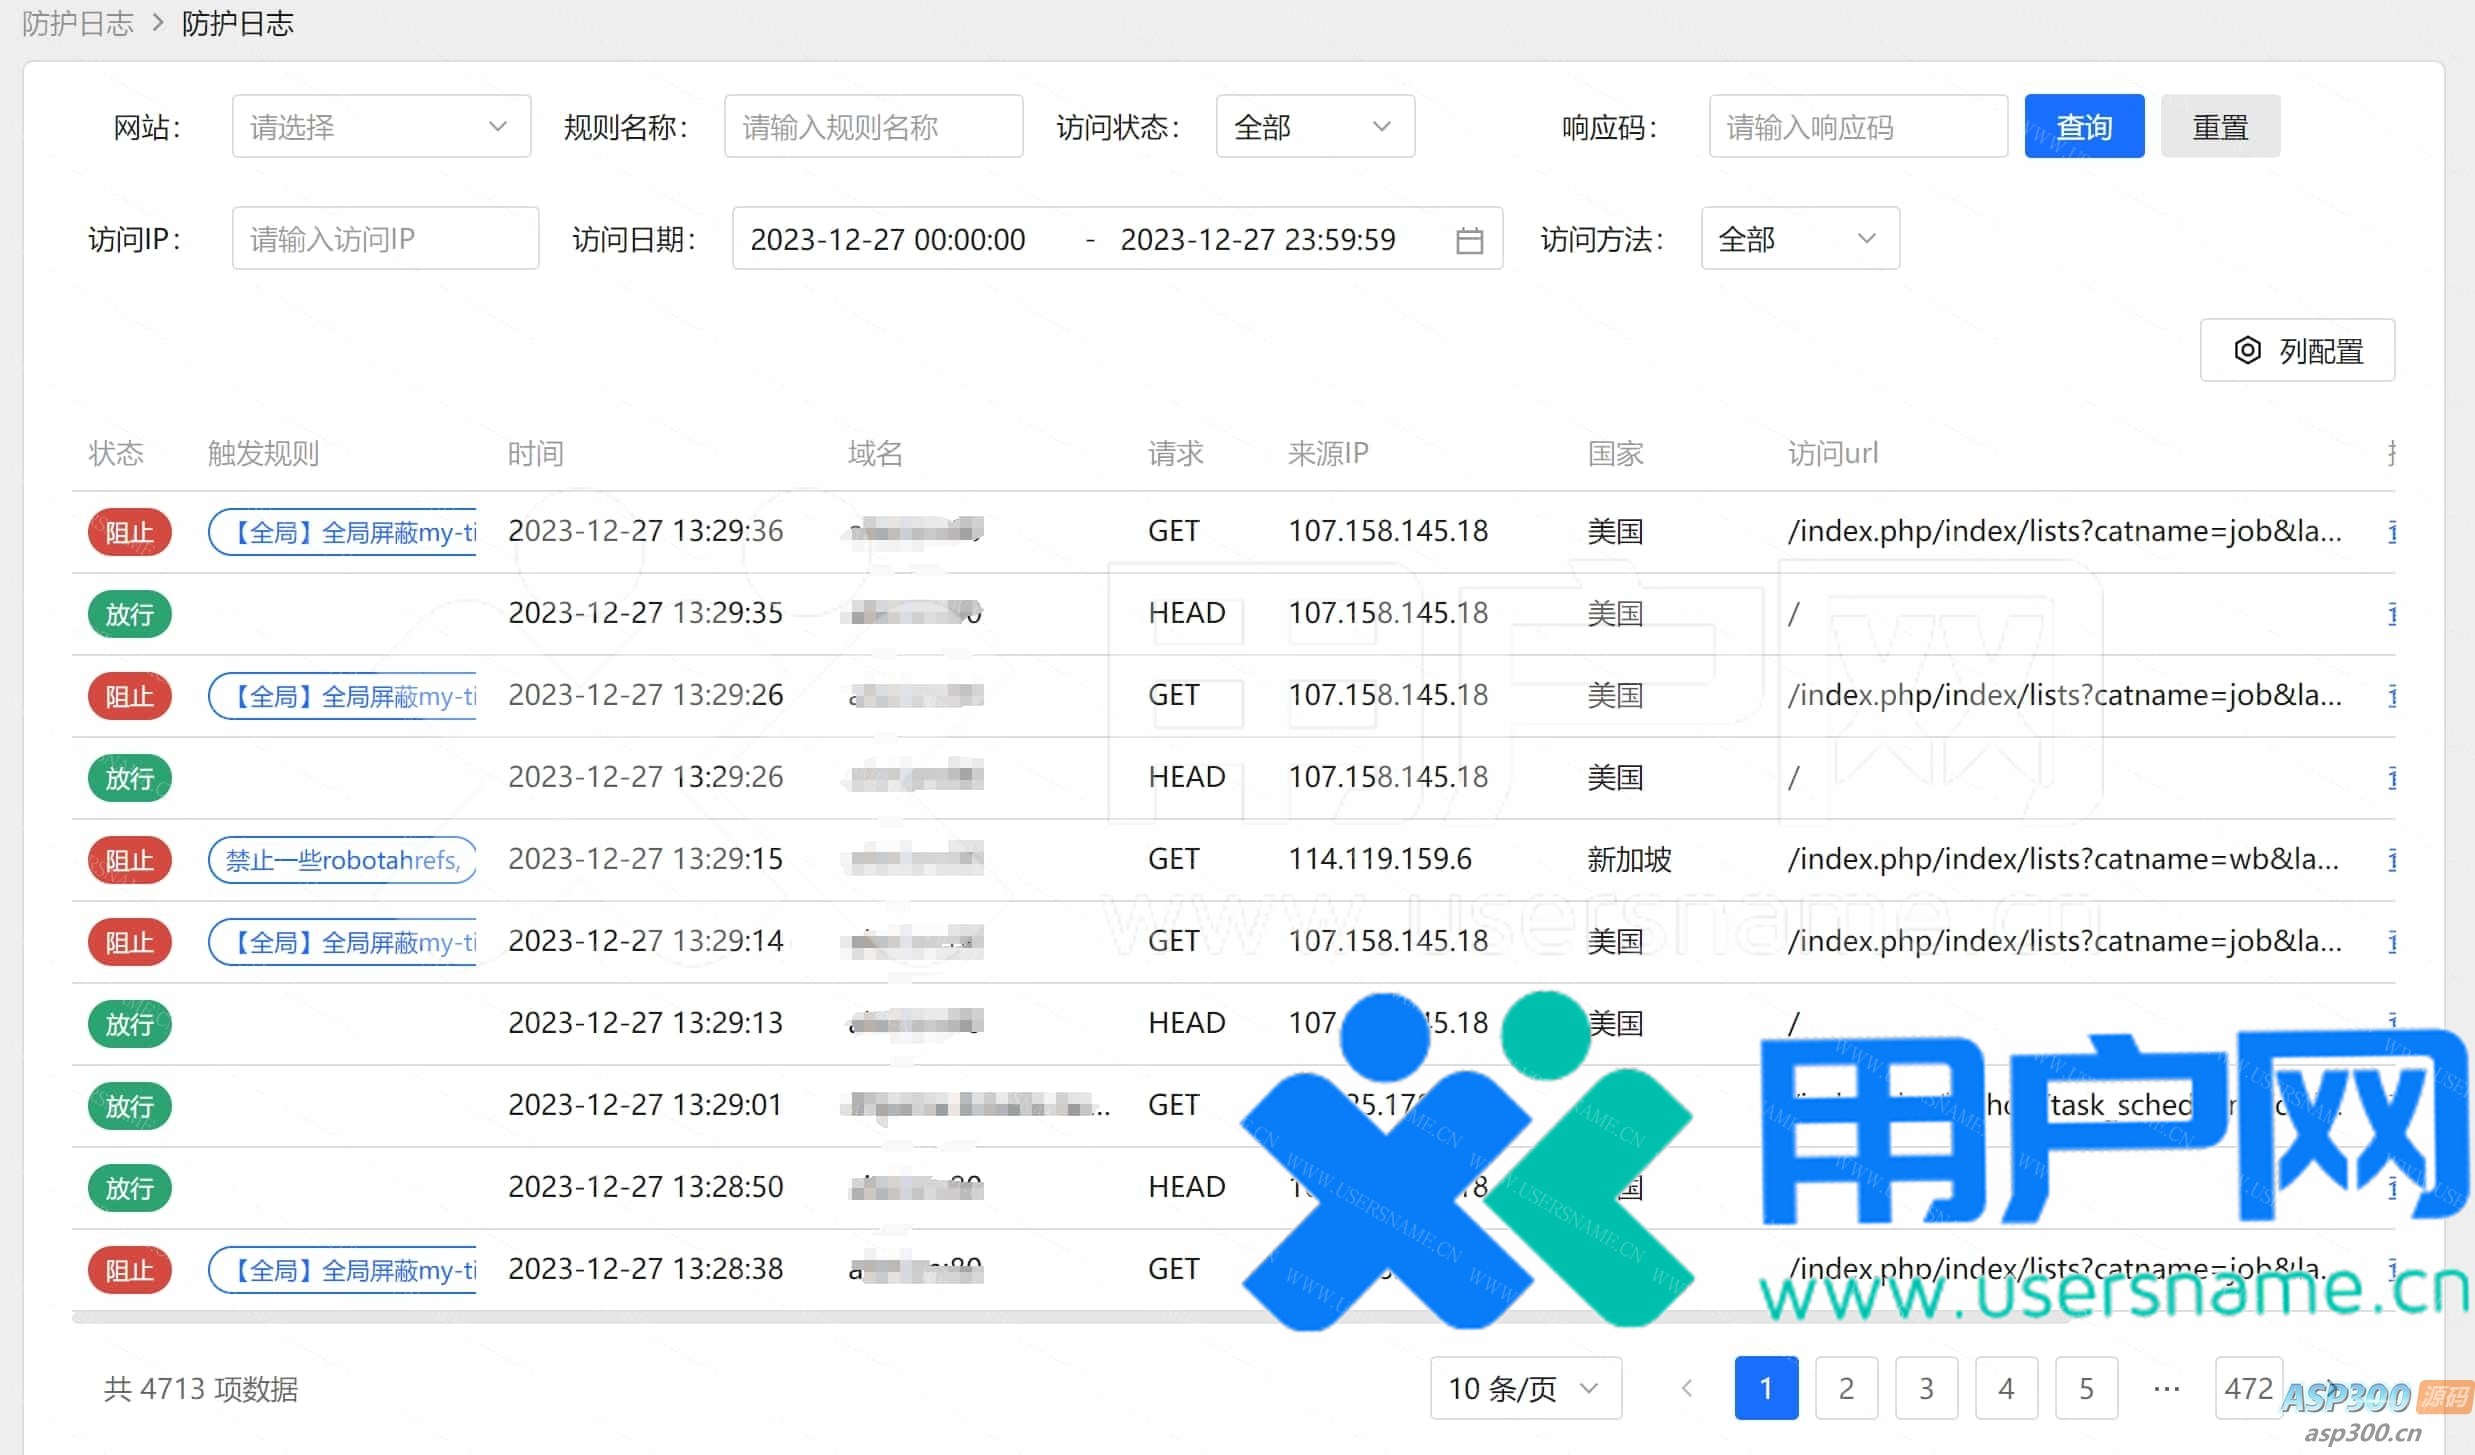Click the breadcrumb separator chevron
This screenshot has height=1455, width=2475.
158,22
